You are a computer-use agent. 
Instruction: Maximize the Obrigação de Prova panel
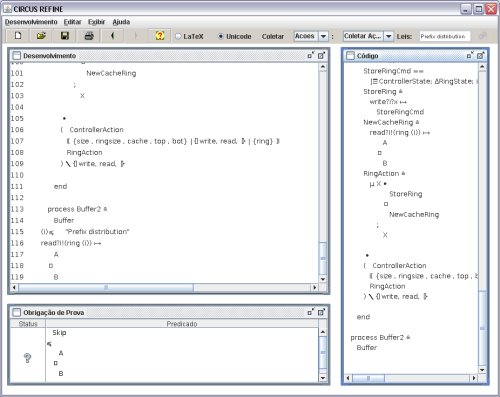click(x=321, y=312)
